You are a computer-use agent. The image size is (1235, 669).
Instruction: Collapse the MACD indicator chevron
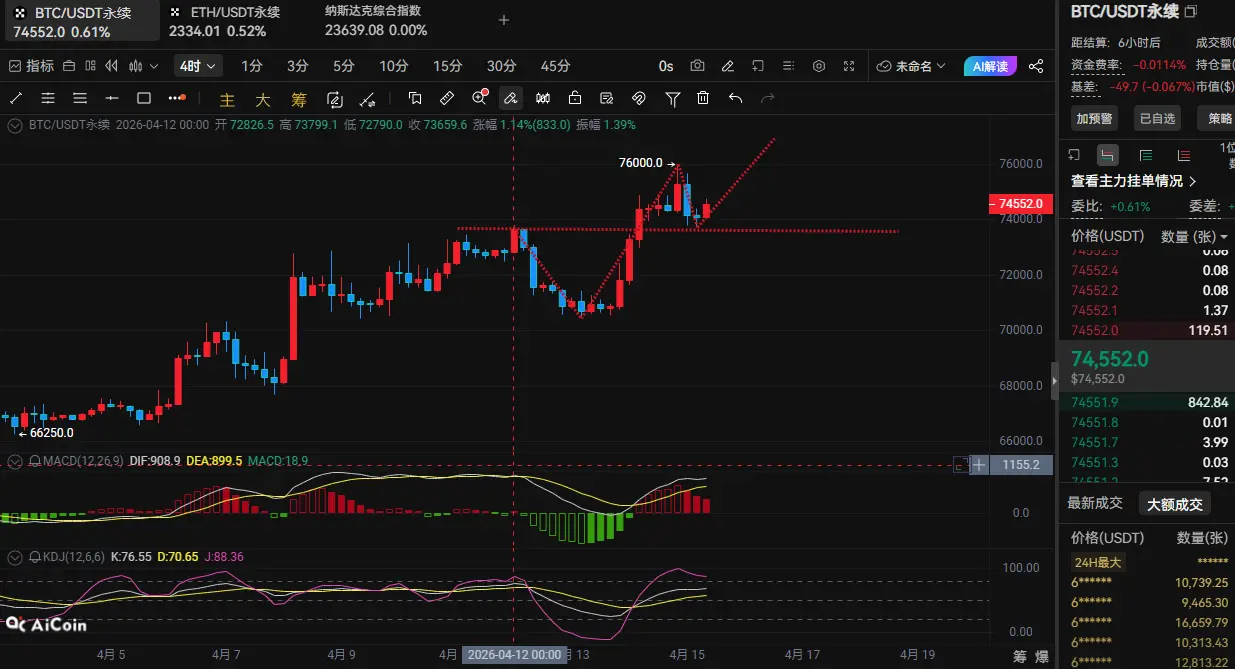tap(14, 461)
